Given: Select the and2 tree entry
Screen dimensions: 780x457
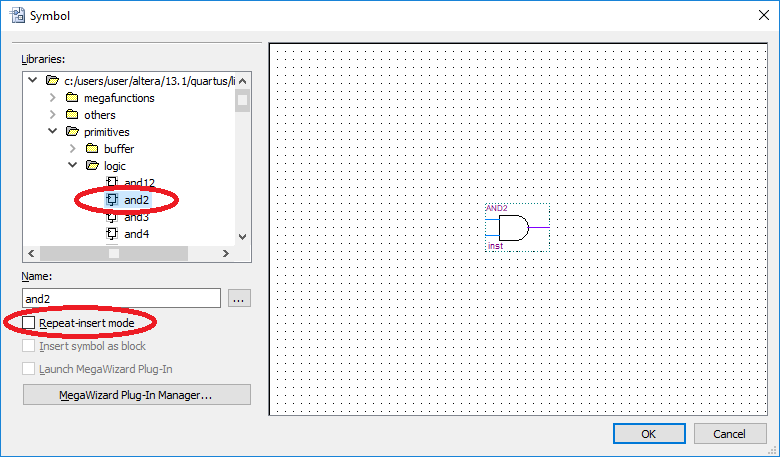Looking at the screenshot, I should coord(136,199).
